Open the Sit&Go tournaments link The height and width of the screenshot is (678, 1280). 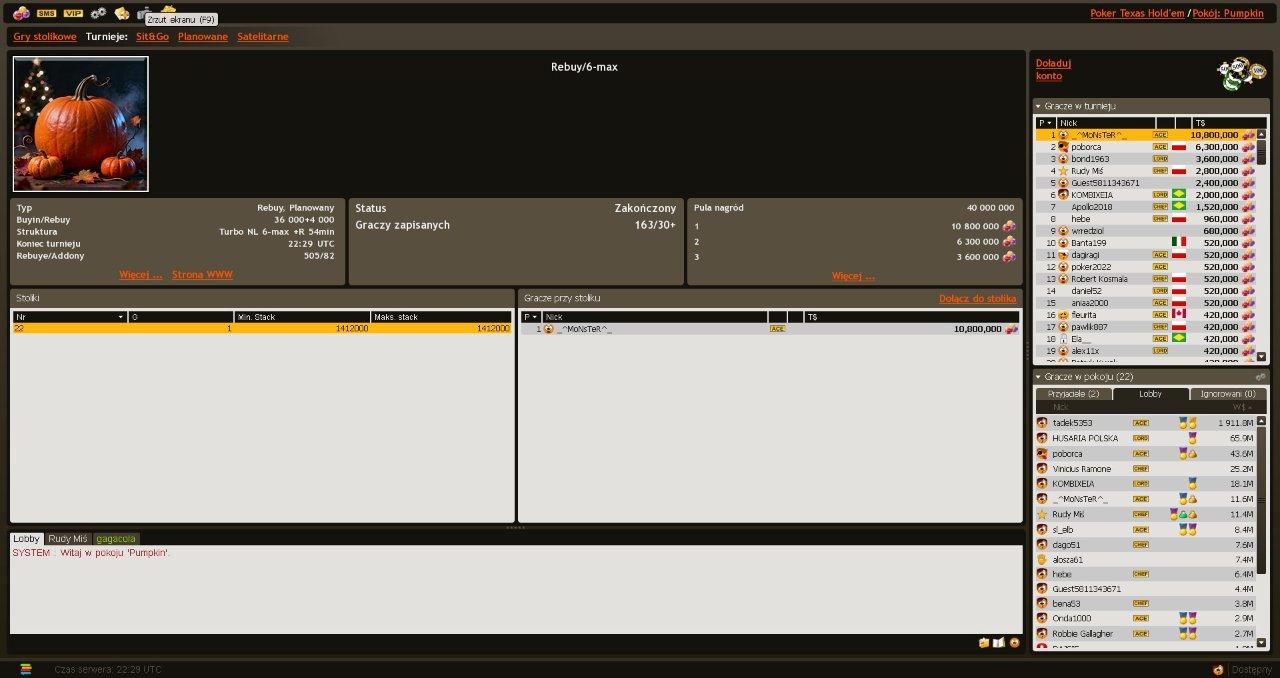tap(152, 37)
